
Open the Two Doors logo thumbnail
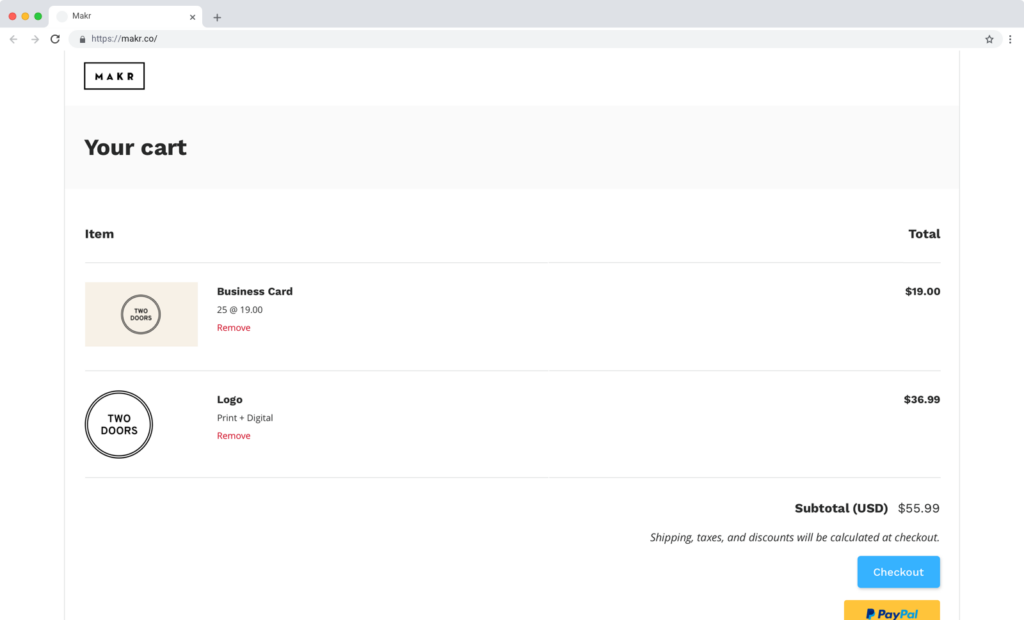[x=119, y=424]
